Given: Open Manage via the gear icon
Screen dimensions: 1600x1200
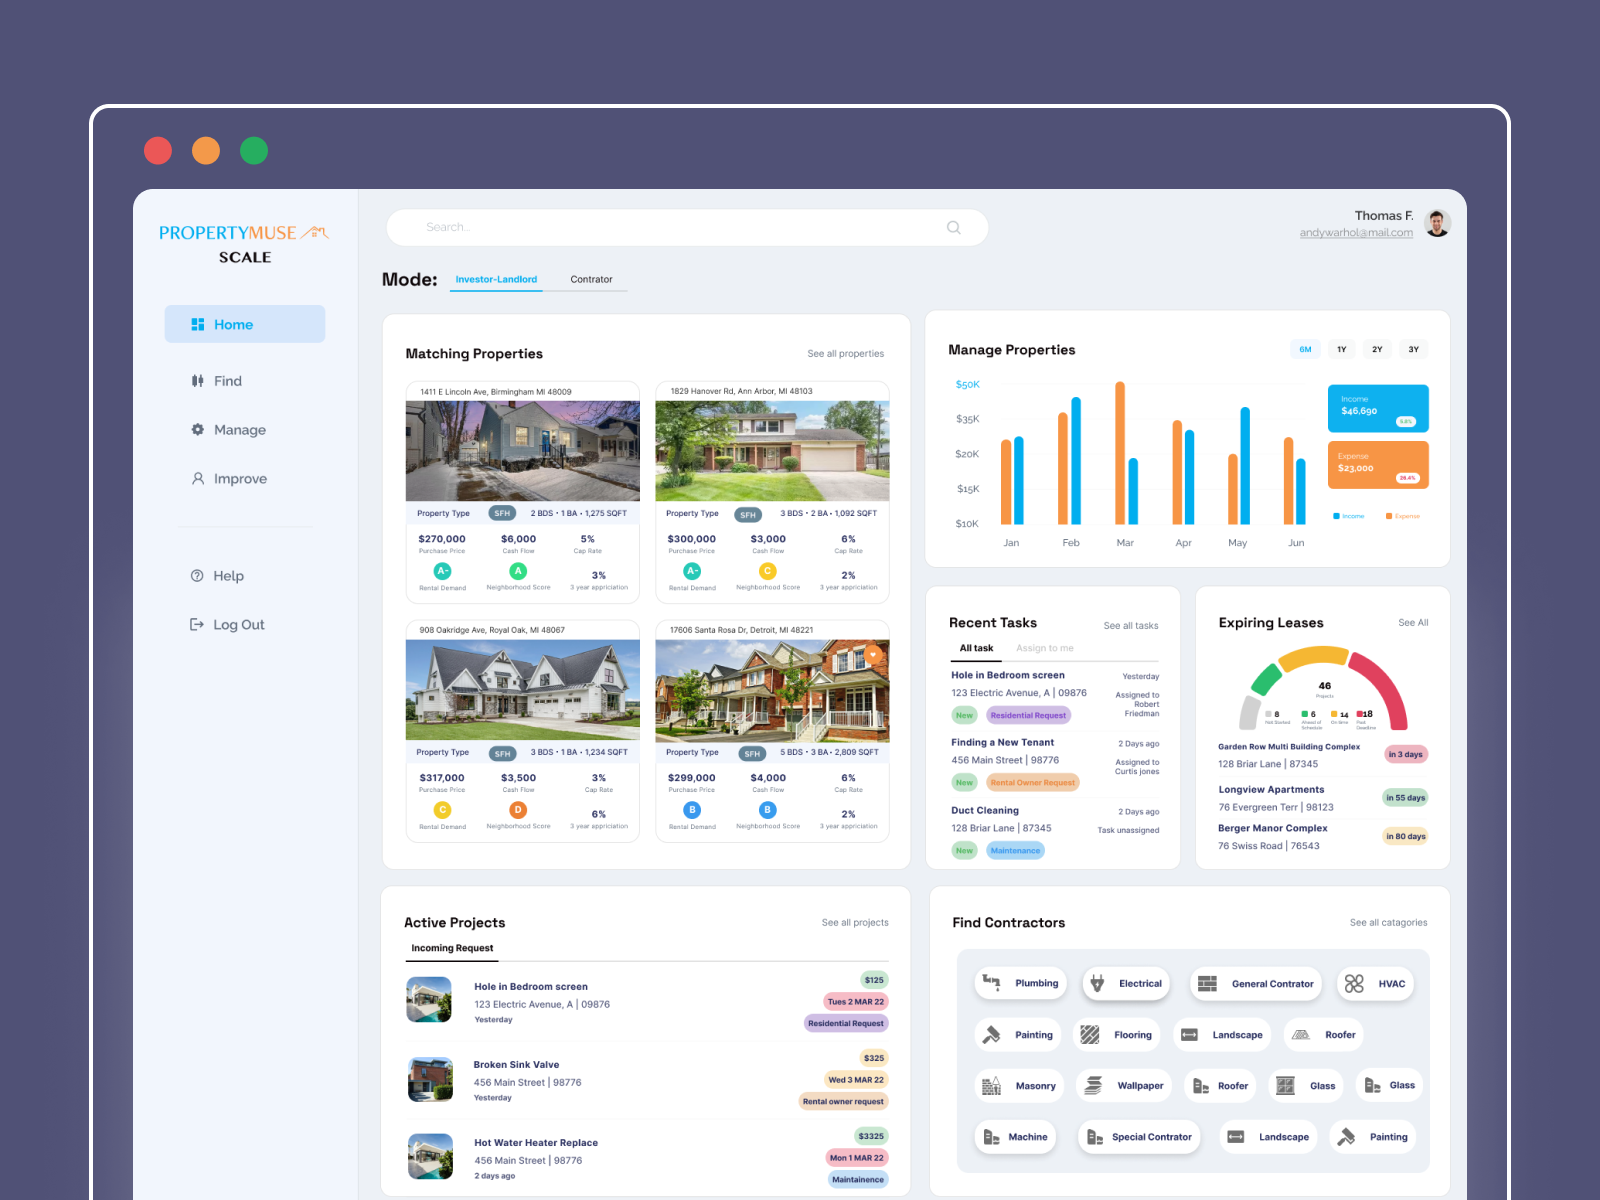Looking at the screenshot, I should [198, 430].
